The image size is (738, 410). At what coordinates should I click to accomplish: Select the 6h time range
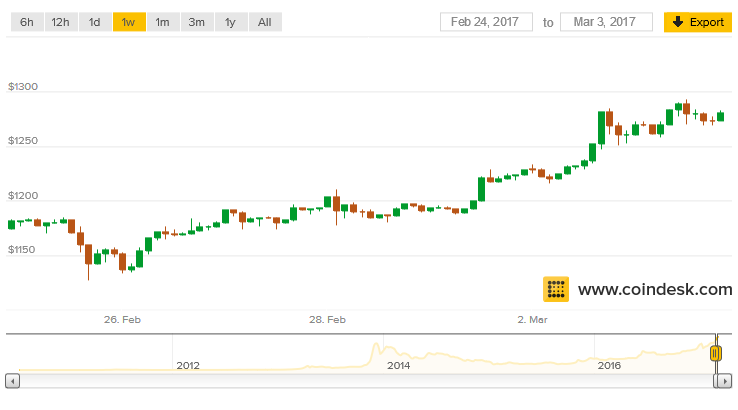(27, 22)
